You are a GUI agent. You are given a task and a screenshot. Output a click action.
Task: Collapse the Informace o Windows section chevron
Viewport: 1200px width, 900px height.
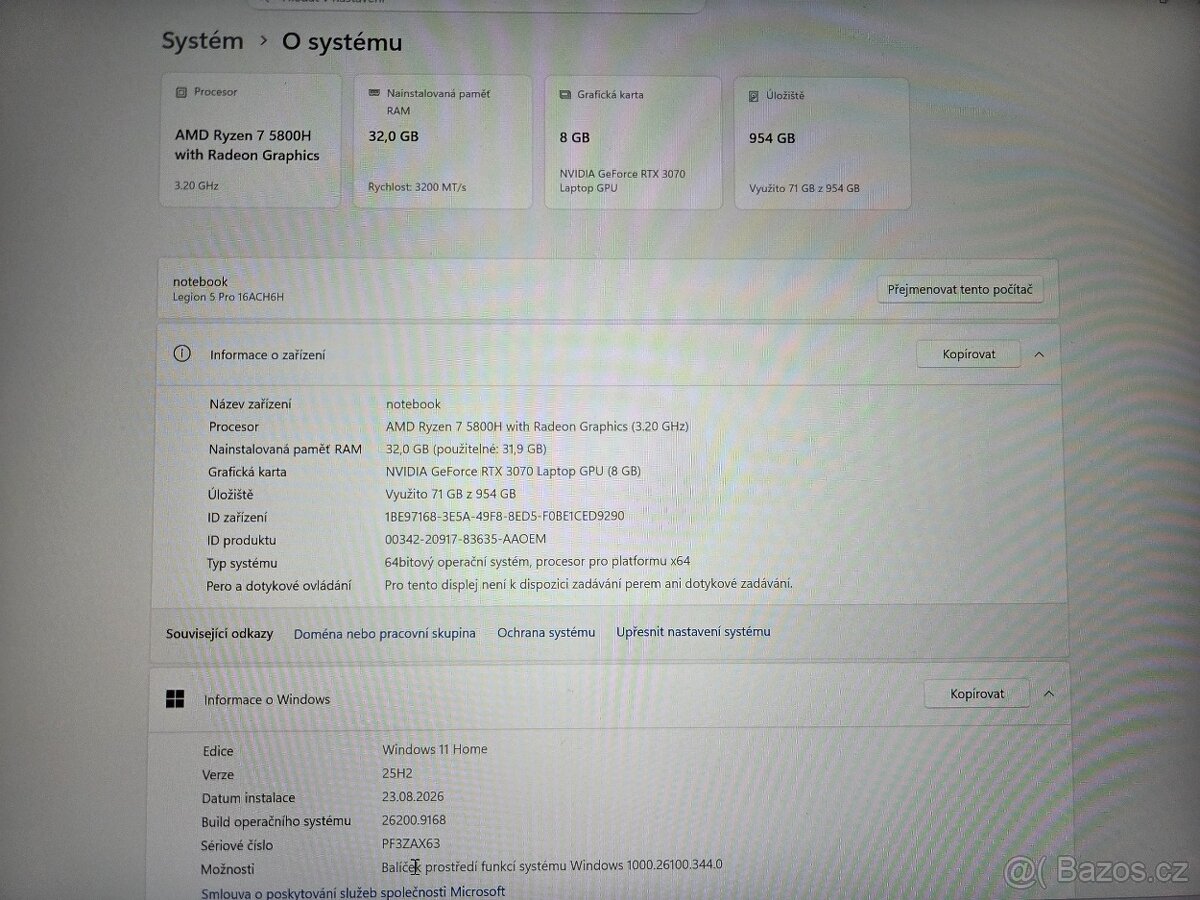[x=1048, y=693]
